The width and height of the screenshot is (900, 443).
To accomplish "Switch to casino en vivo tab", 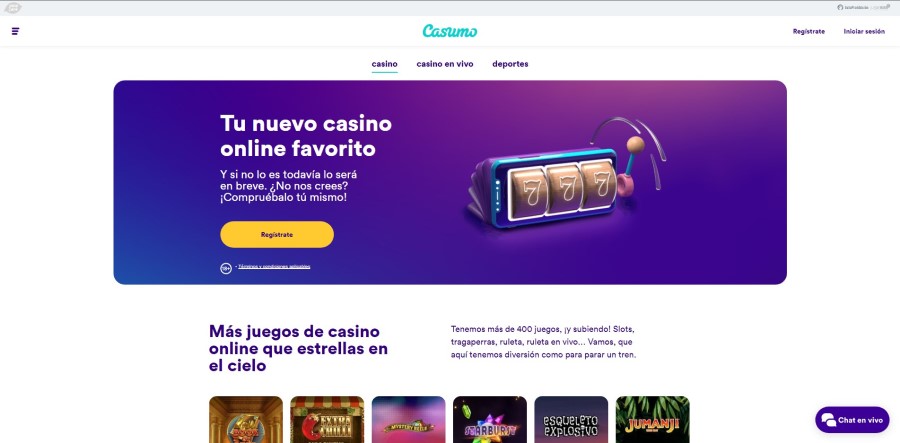I will click(x=445, y=64).
